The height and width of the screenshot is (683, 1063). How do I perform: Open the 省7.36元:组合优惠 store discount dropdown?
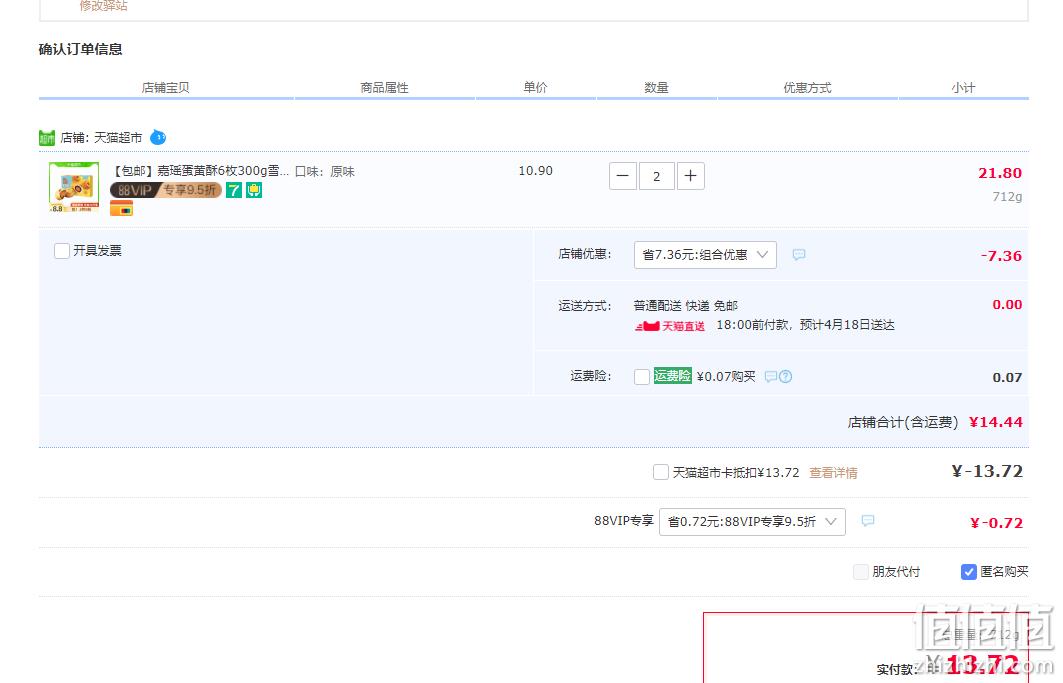705,255
